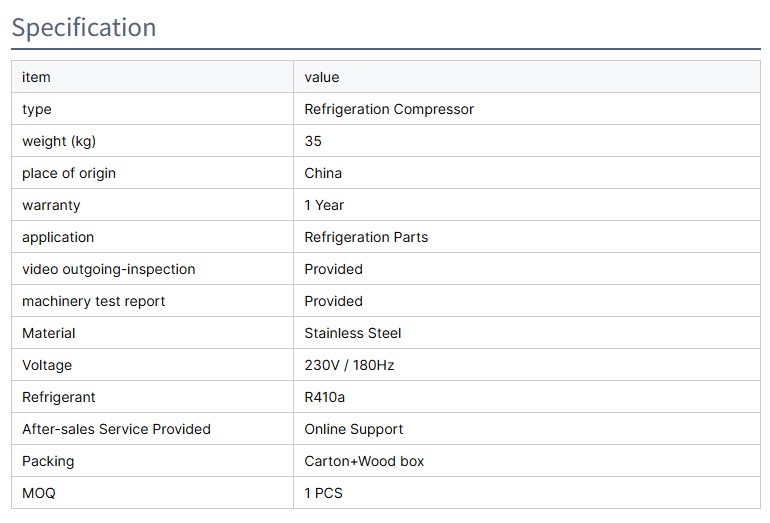Click the warranty row label
Viewport: 770px width, 523px height.
(x=51, y=205)
